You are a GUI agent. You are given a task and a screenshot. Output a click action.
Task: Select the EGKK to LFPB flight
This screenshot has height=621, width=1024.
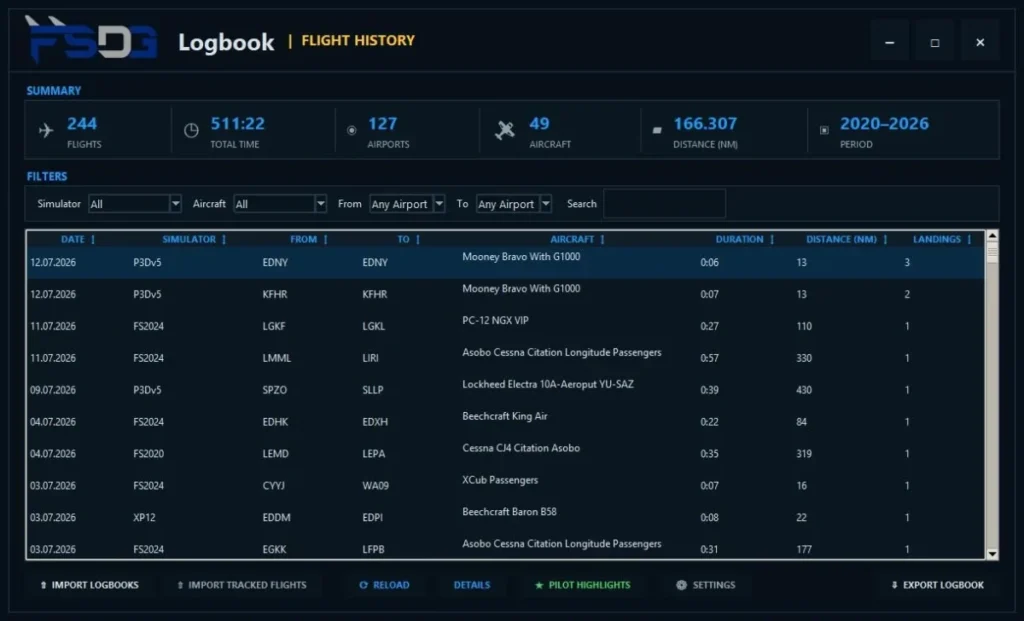click(x=505, y=547)
